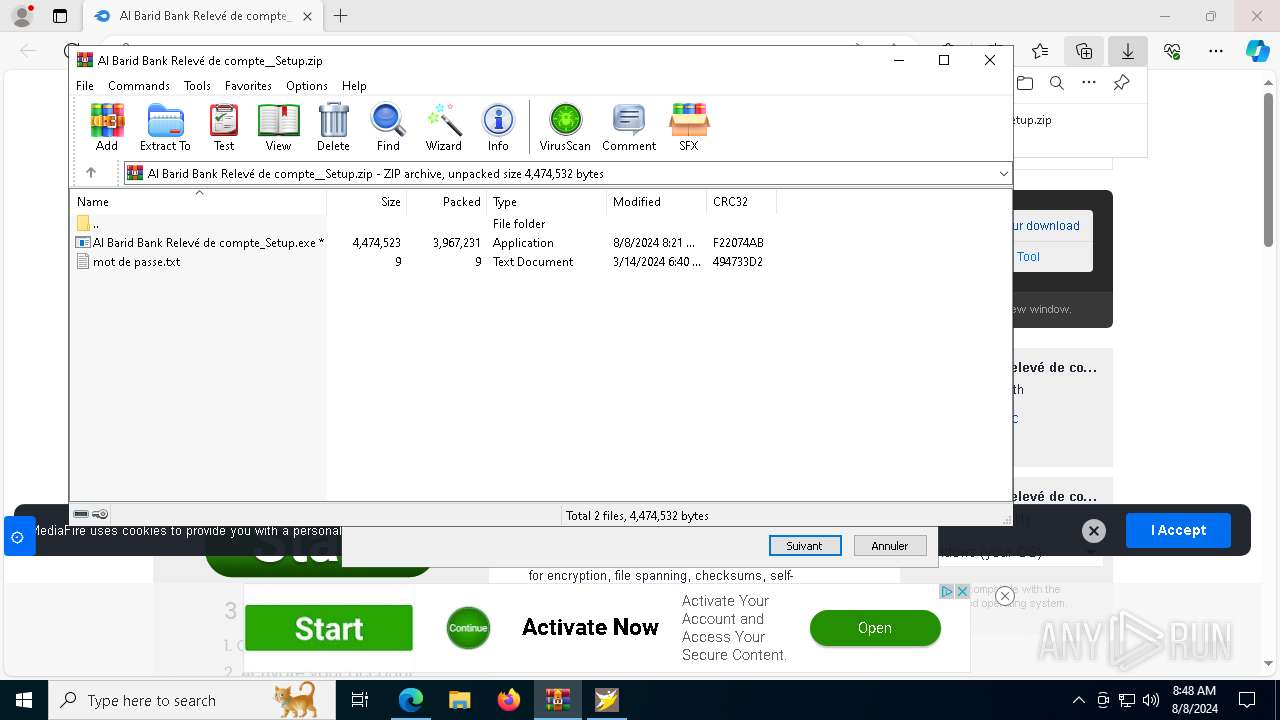Run the Test archive tool
1280x720 pixels.
click(224, 127)
